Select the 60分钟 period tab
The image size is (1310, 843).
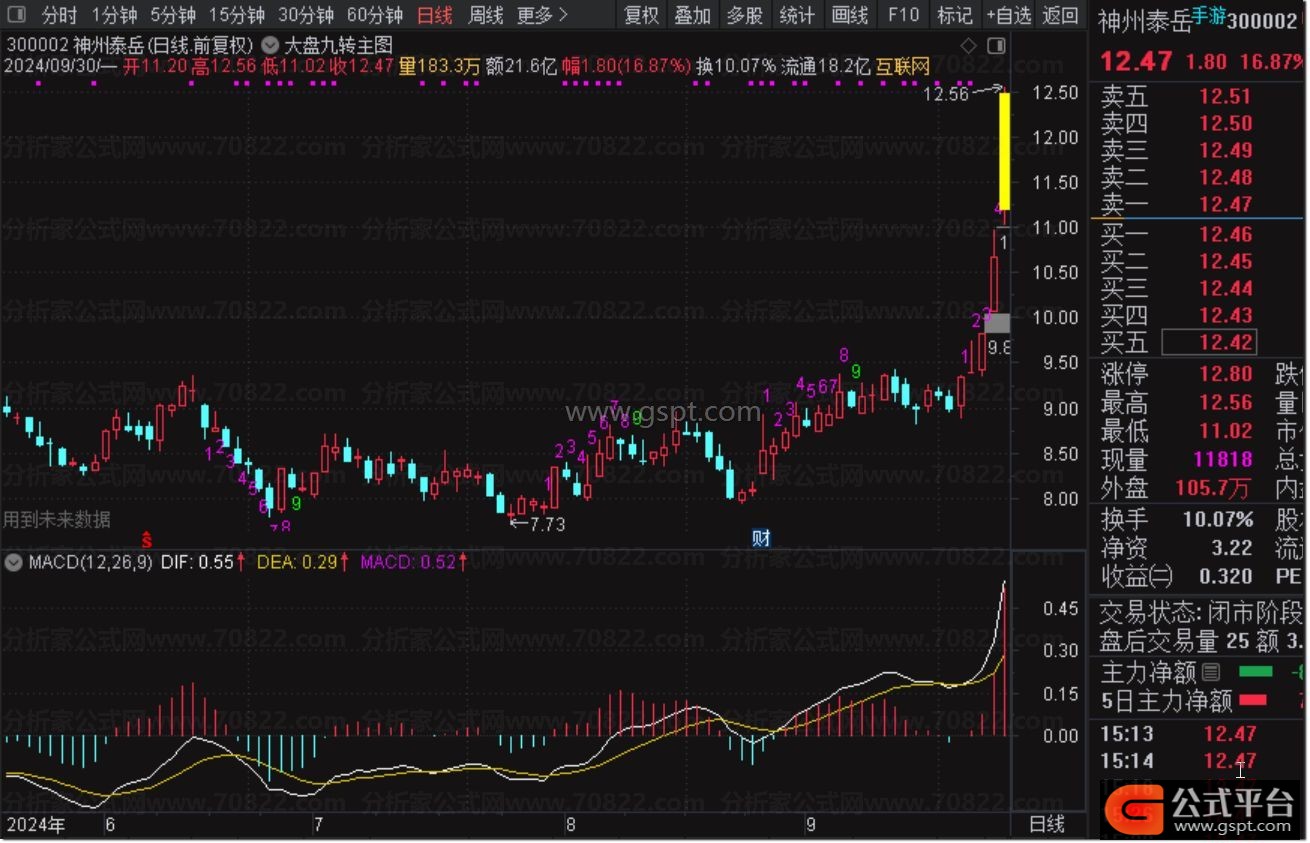[x=375, y=15]
